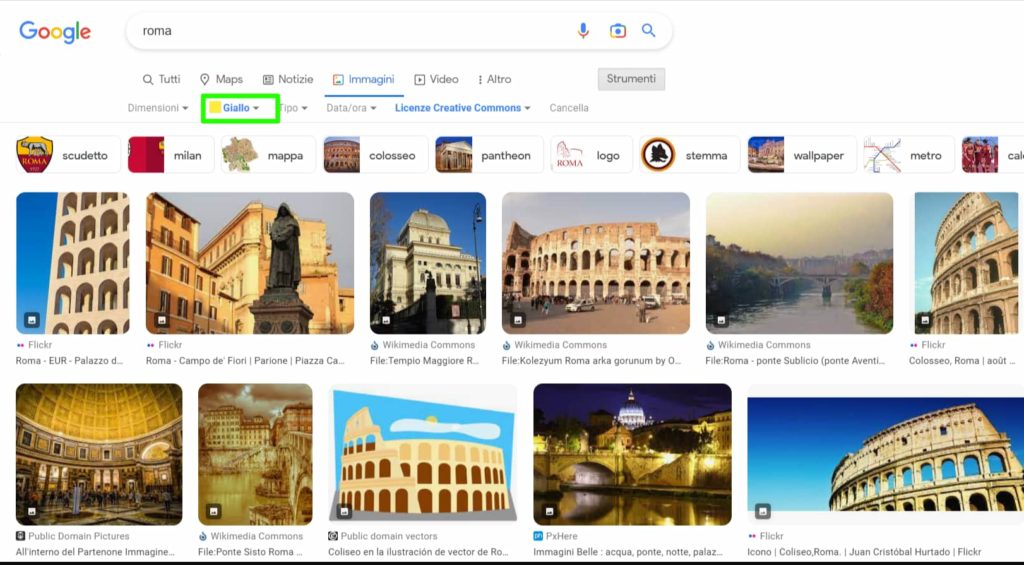Select the pantheon suggestion chip
The image size is (1024, 565).
pos(489,155)
